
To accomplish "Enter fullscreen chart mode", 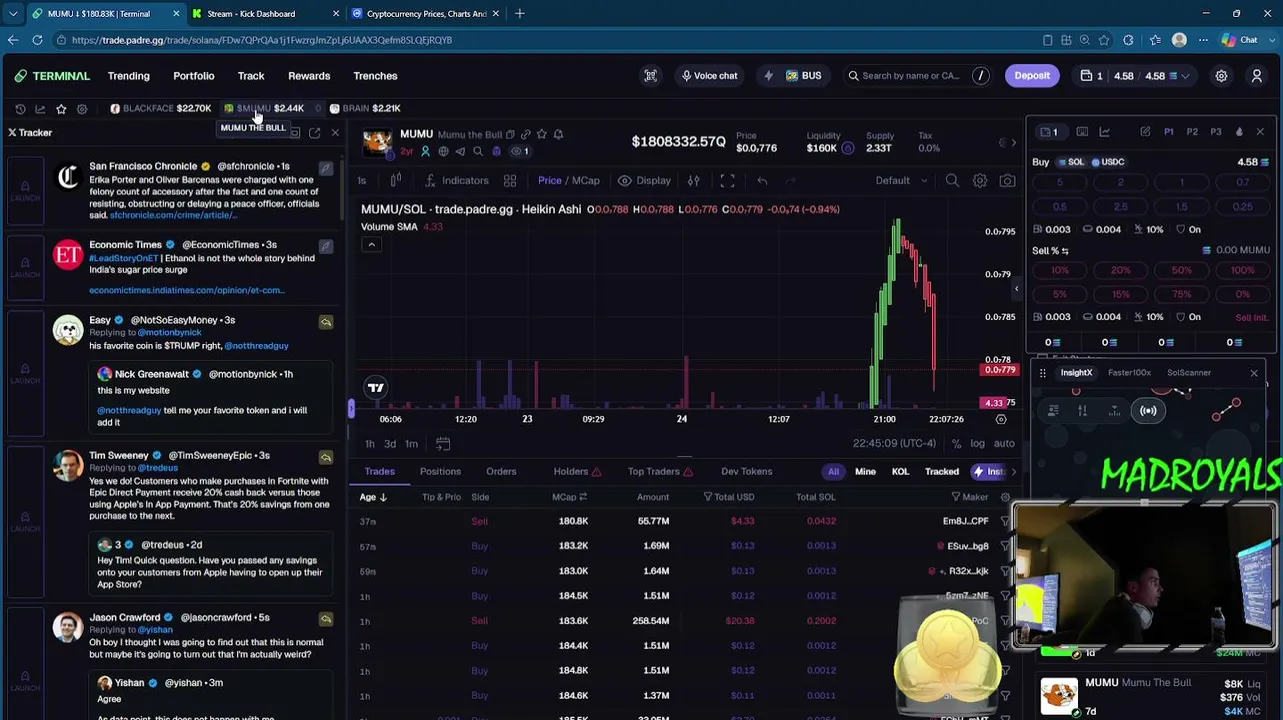I will (727, 181).
